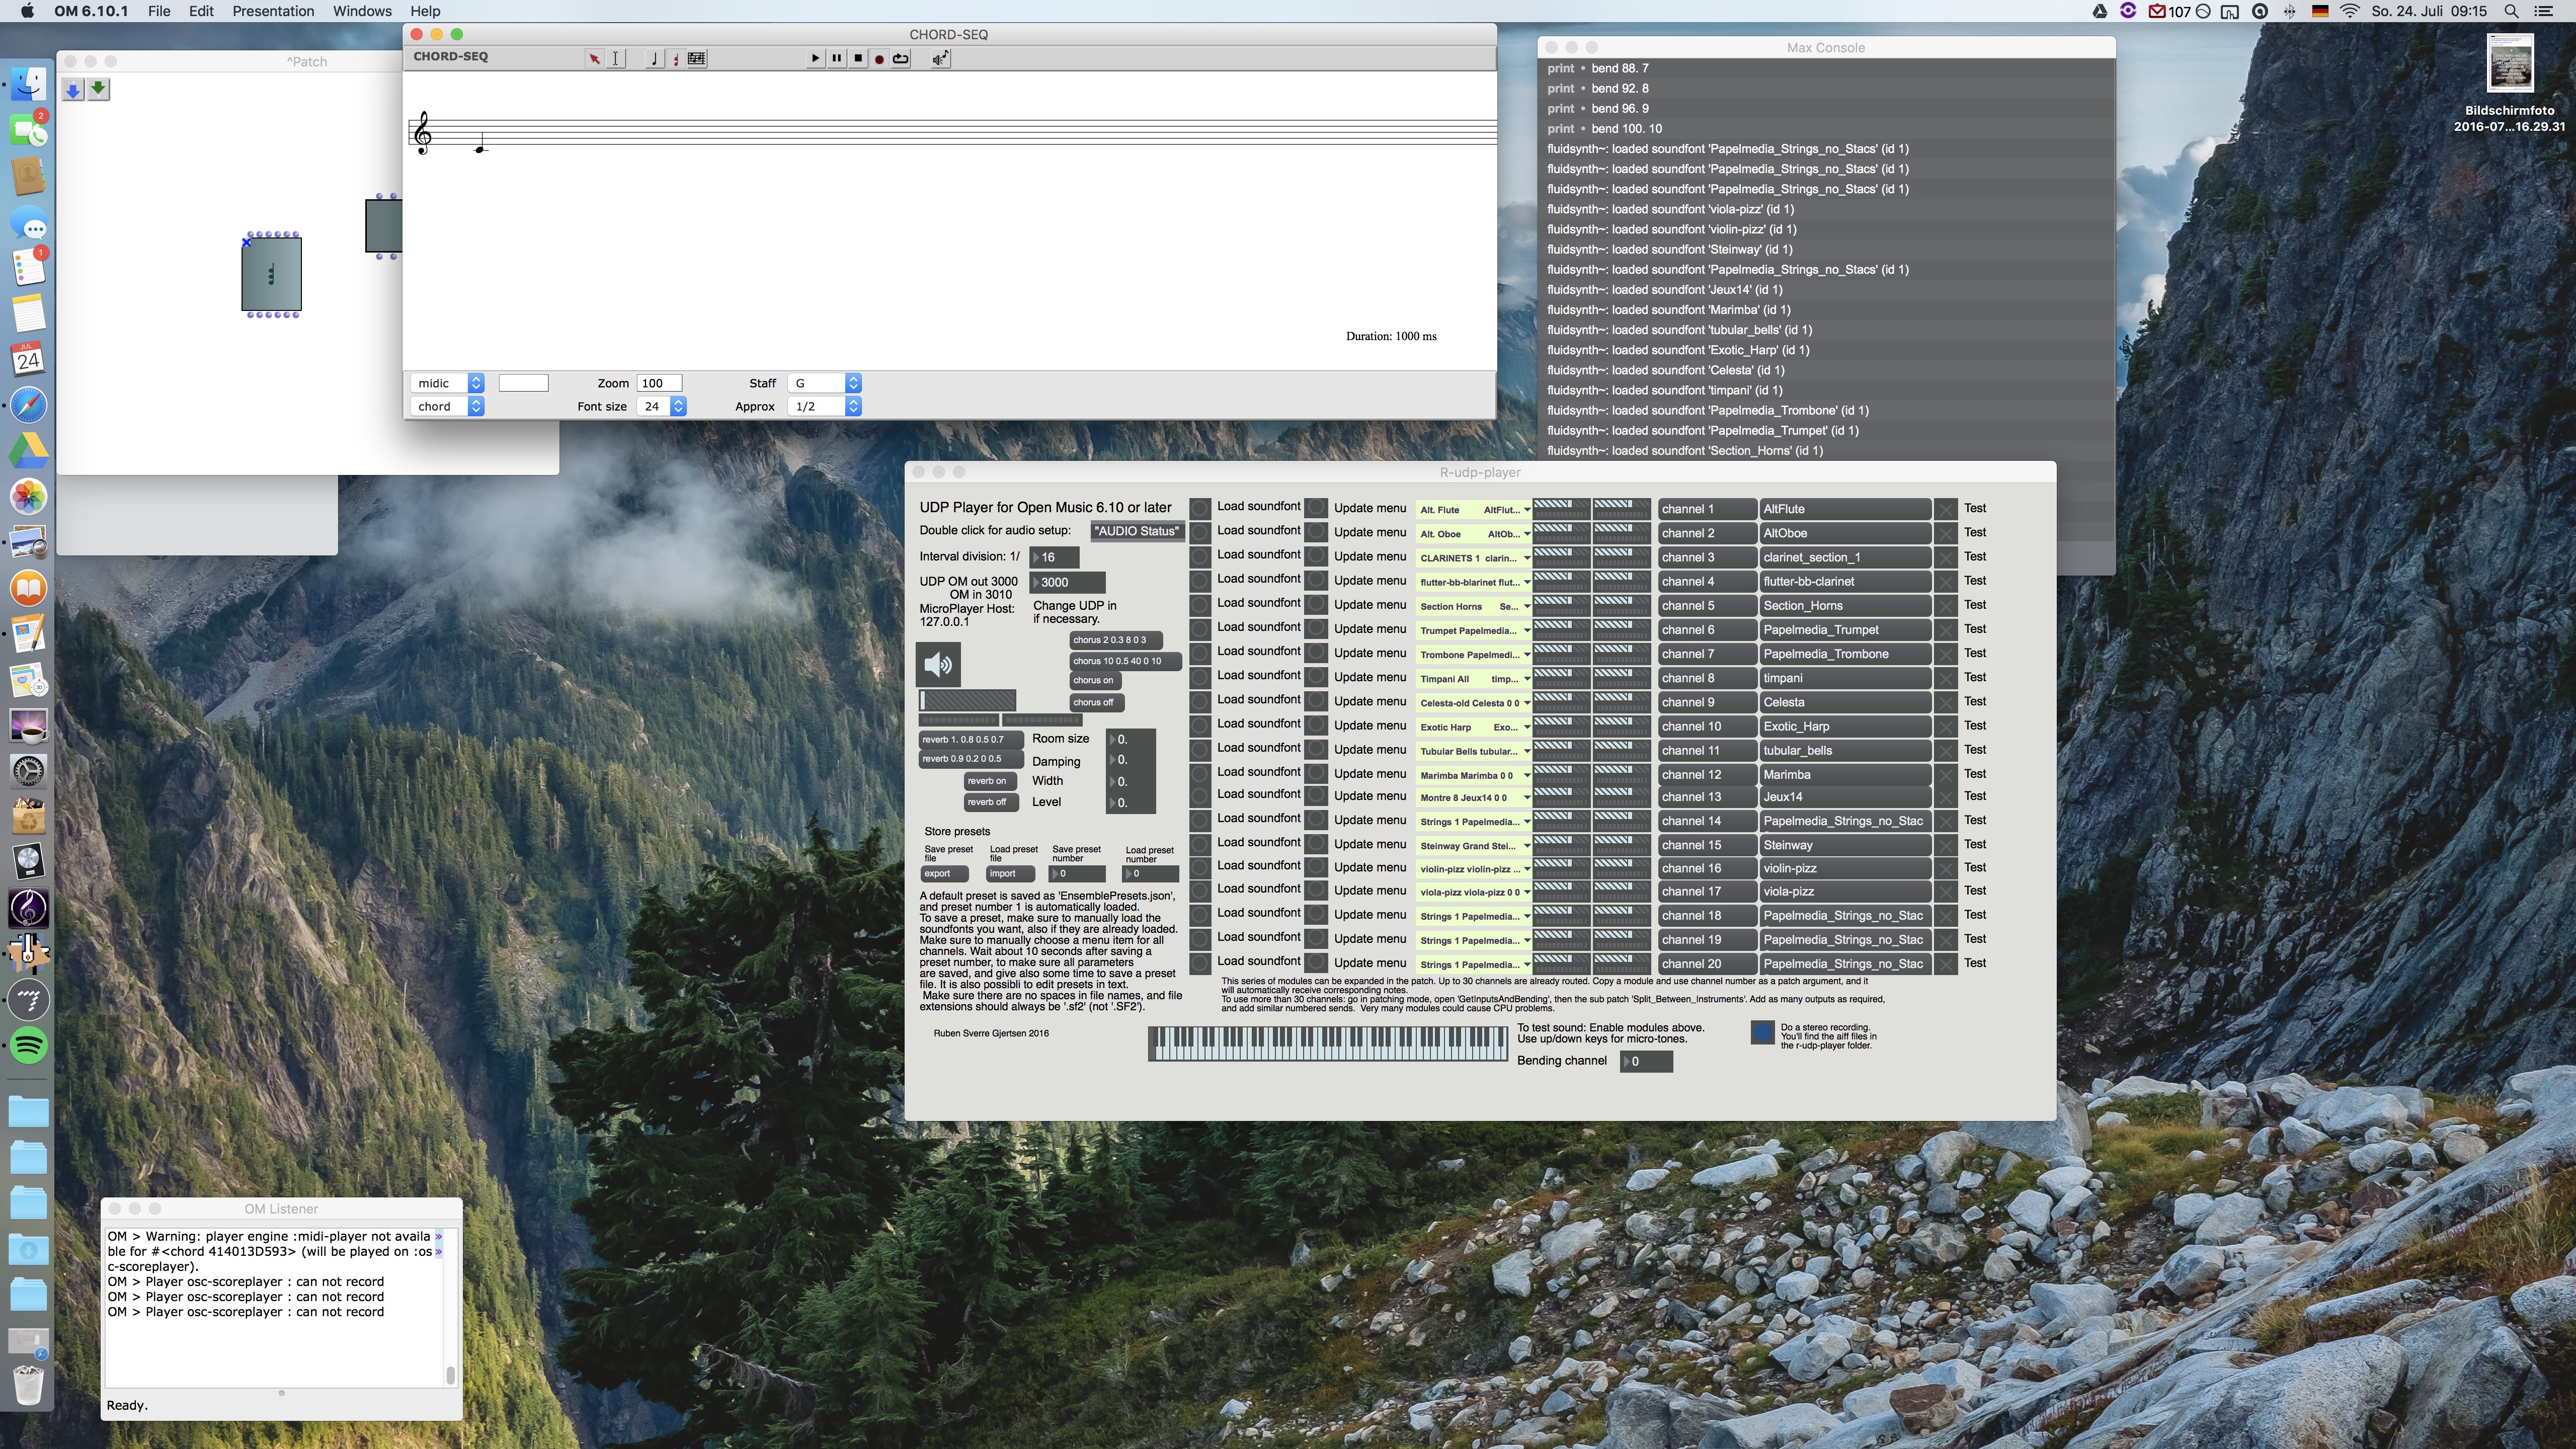The width and height of the screenshot is (2576, 1449).
Task: Toggle Load soundfont for channel 1 row
Action: (1200, 508)
